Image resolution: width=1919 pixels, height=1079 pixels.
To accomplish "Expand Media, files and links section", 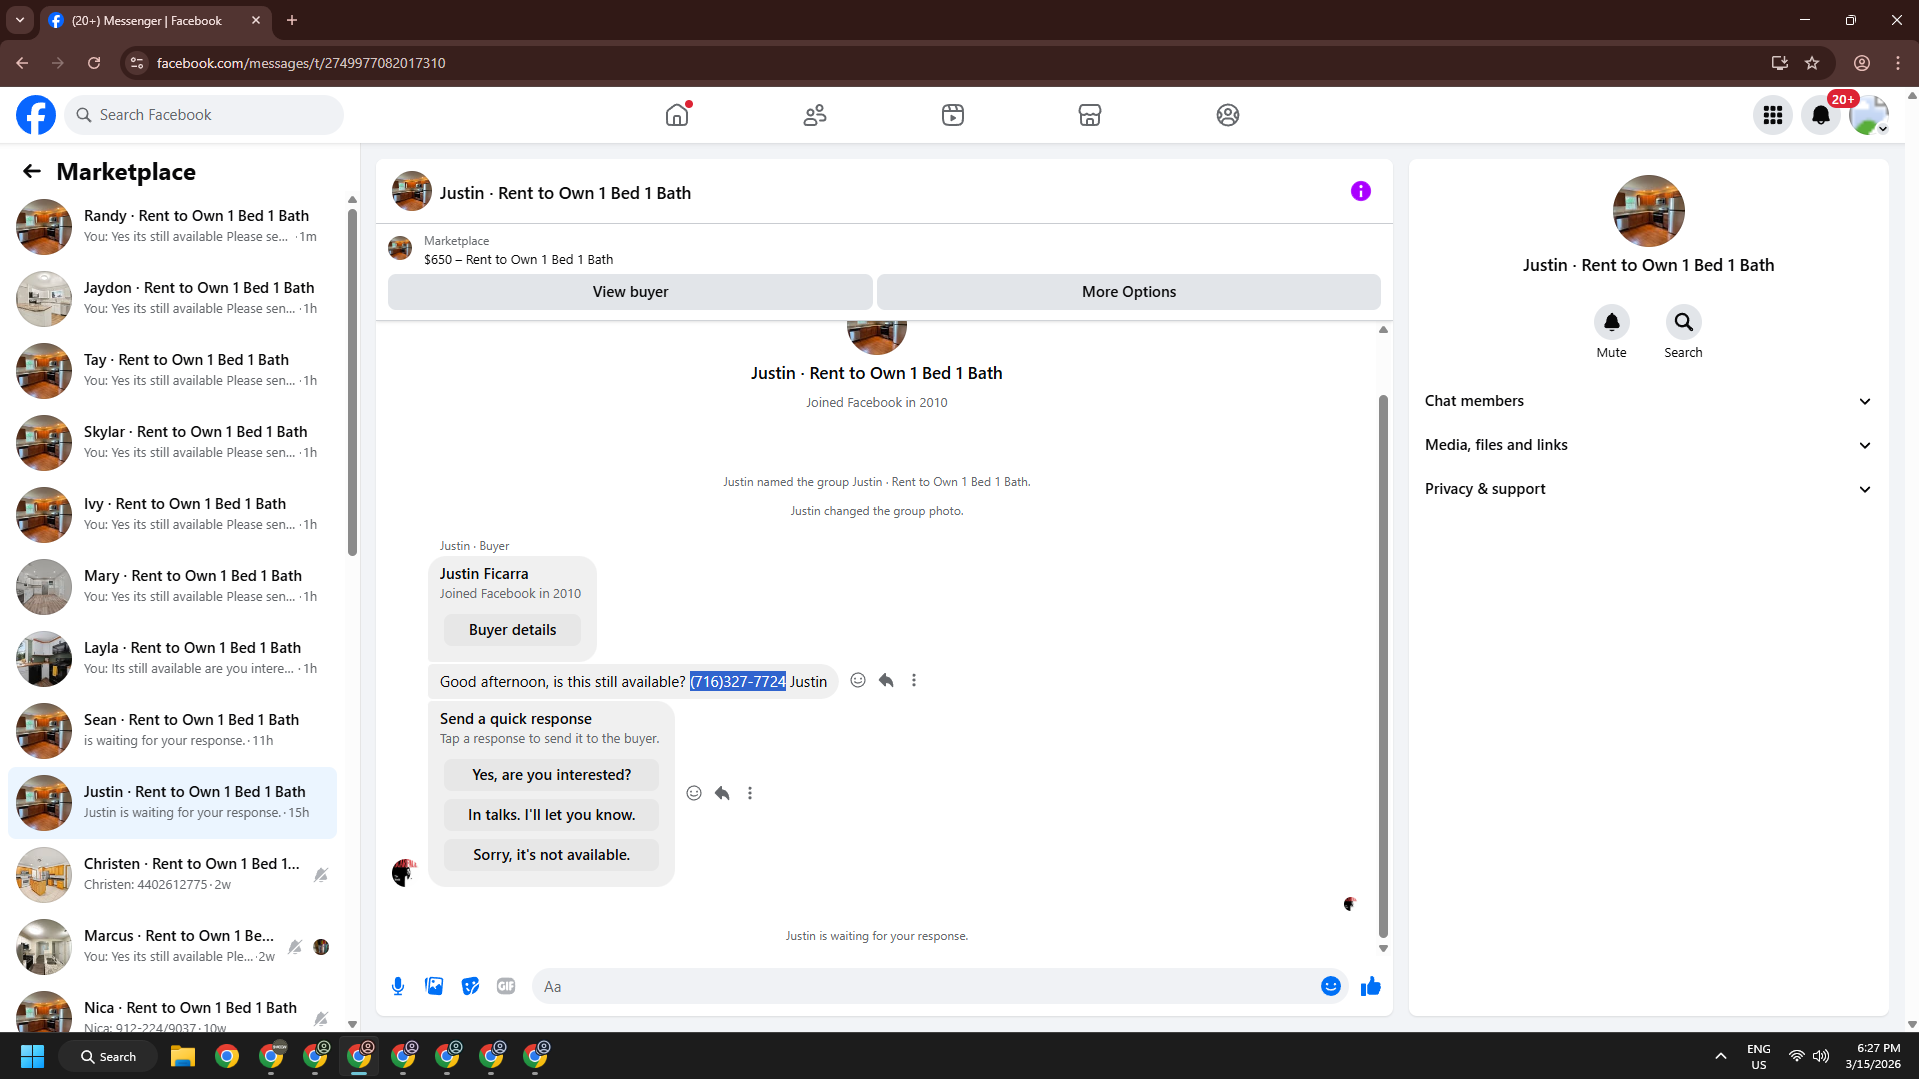I will (x=1648, y=445).
